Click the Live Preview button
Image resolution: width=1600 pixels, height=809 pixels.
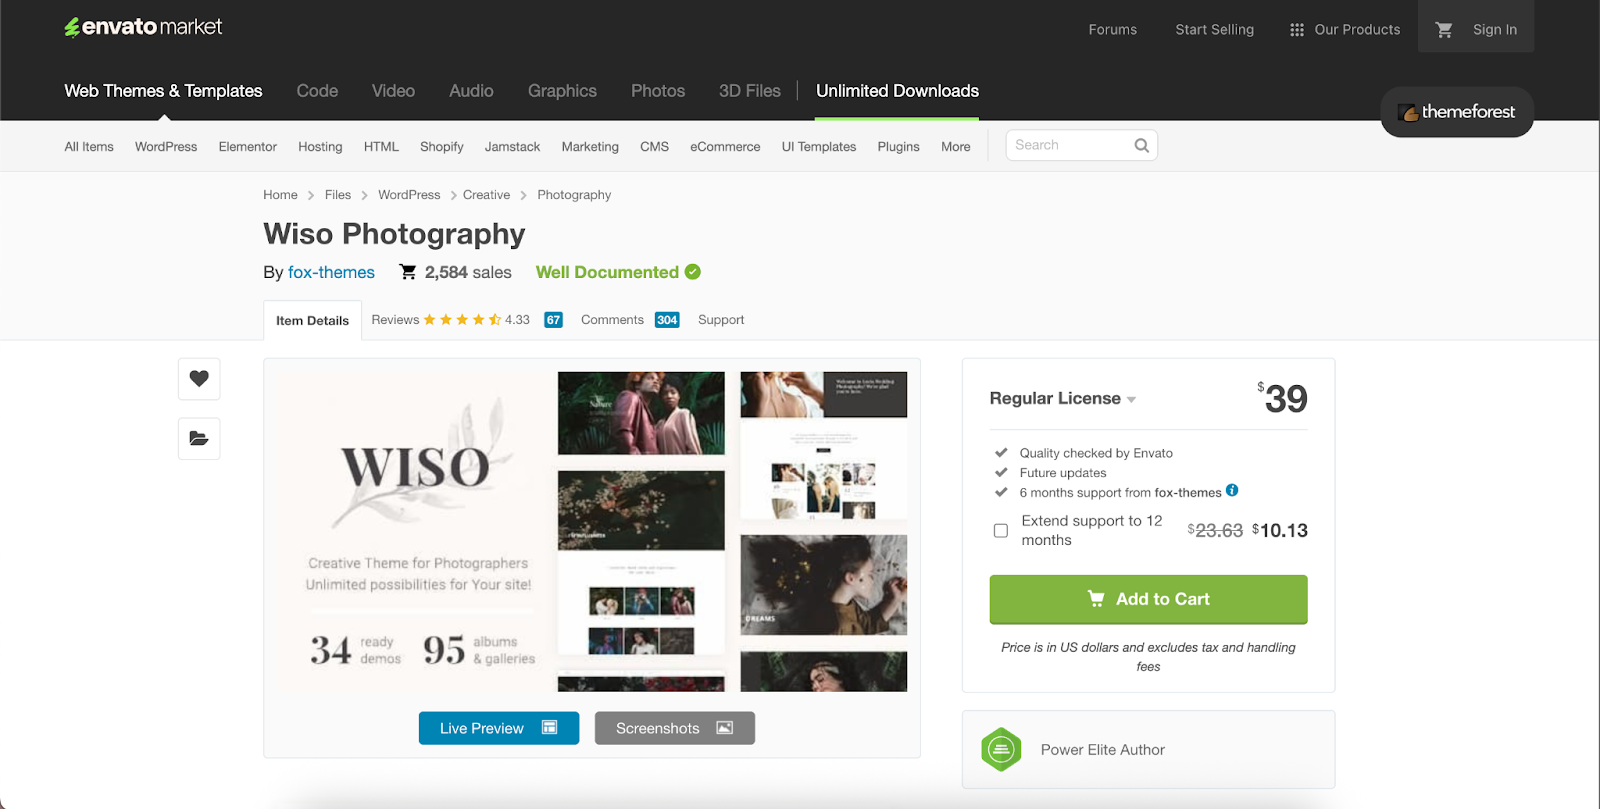tap(498, 728)
